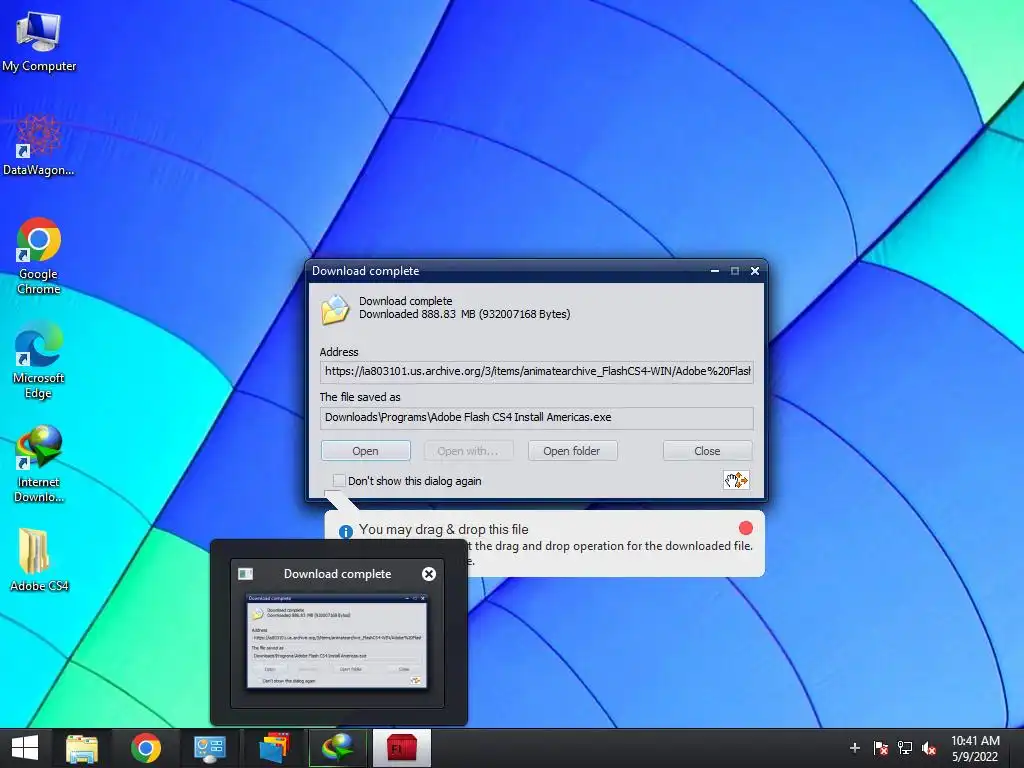Open the clock showing 10:41 AM
The width and height of the screenshot is (1024, 768).
click(975, 748)
